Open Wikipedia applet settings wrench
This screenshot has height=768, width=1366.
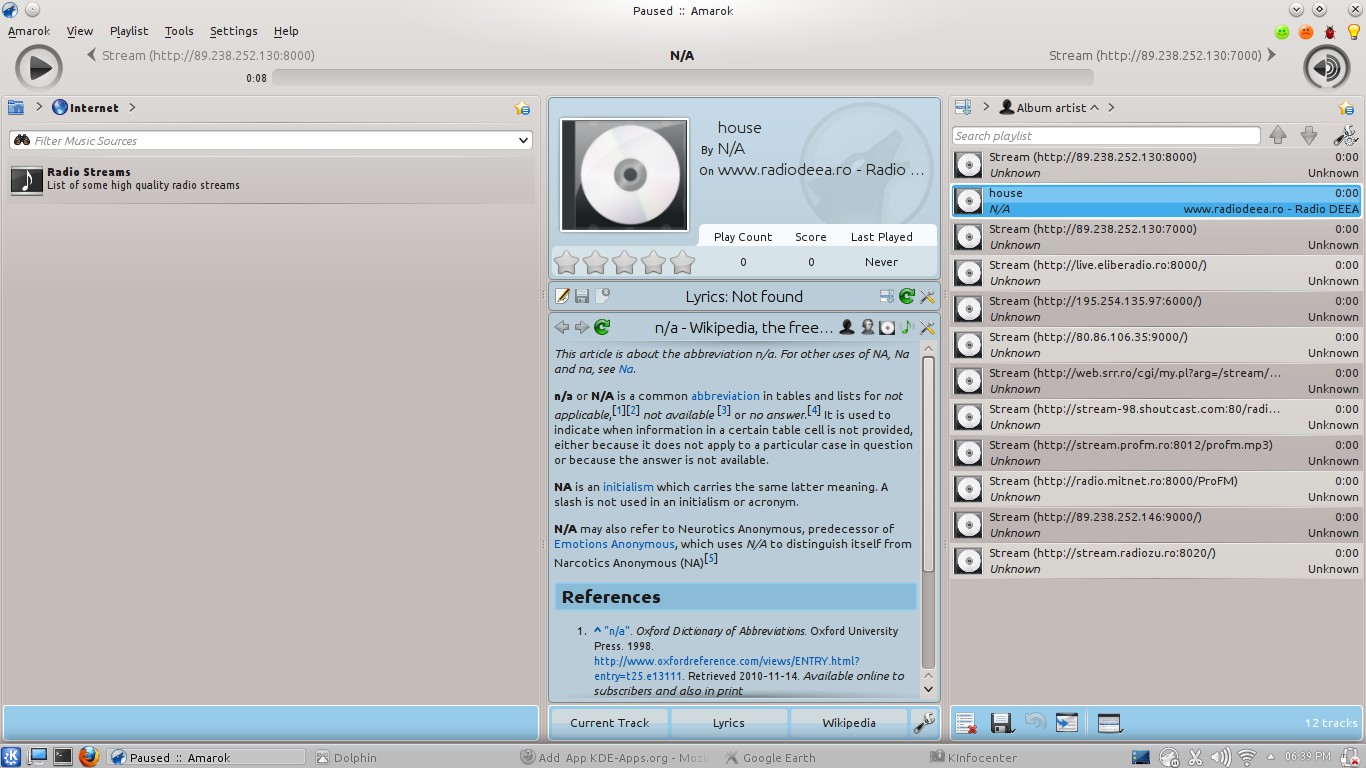coord(927,327)
